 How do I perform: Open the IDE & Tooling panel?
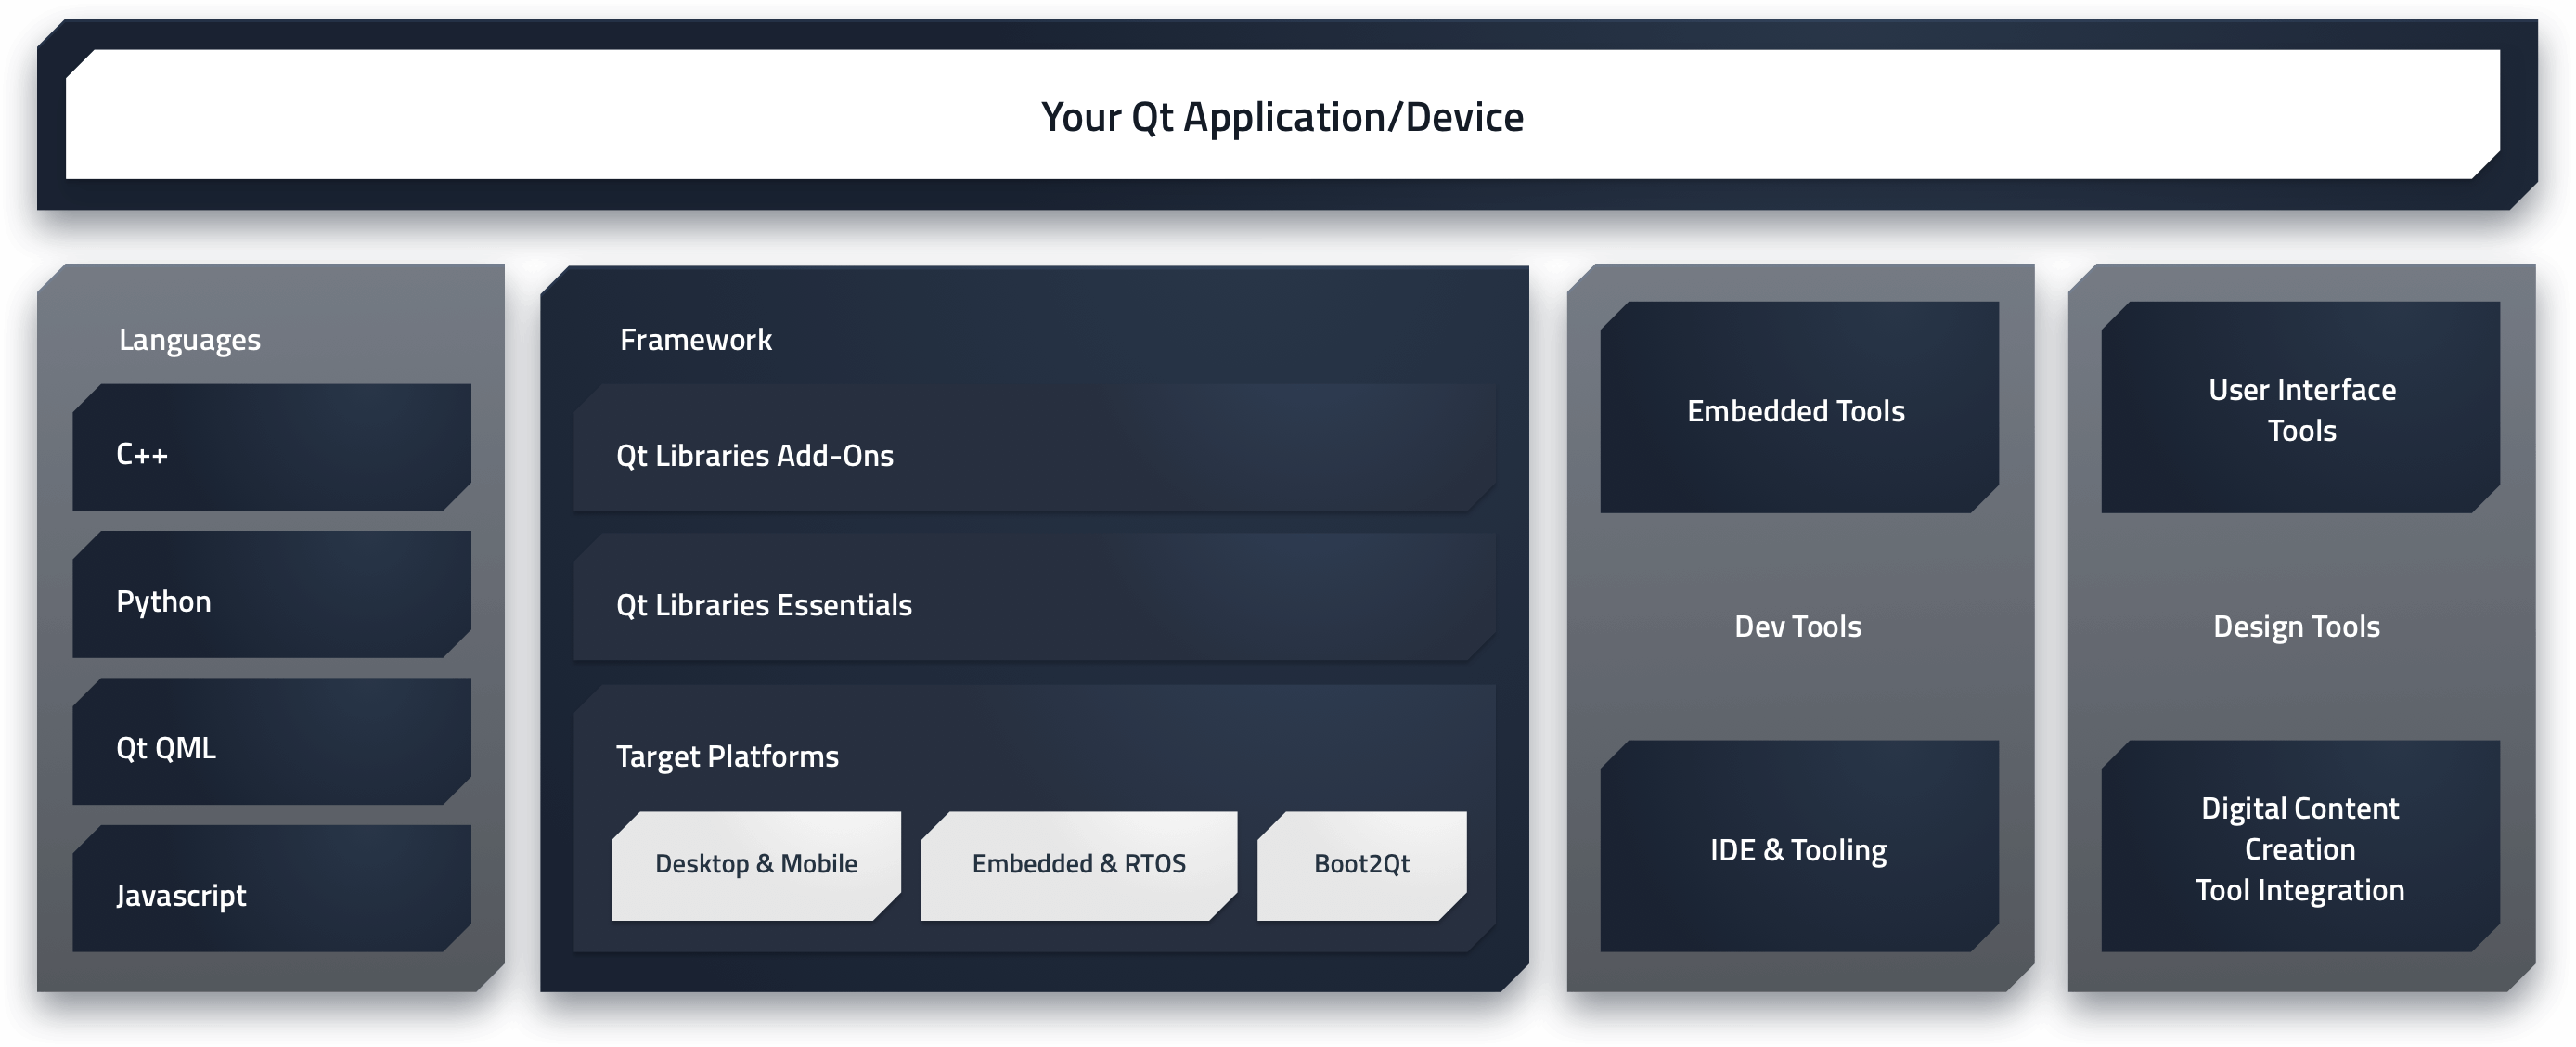tap(1796, 849)
